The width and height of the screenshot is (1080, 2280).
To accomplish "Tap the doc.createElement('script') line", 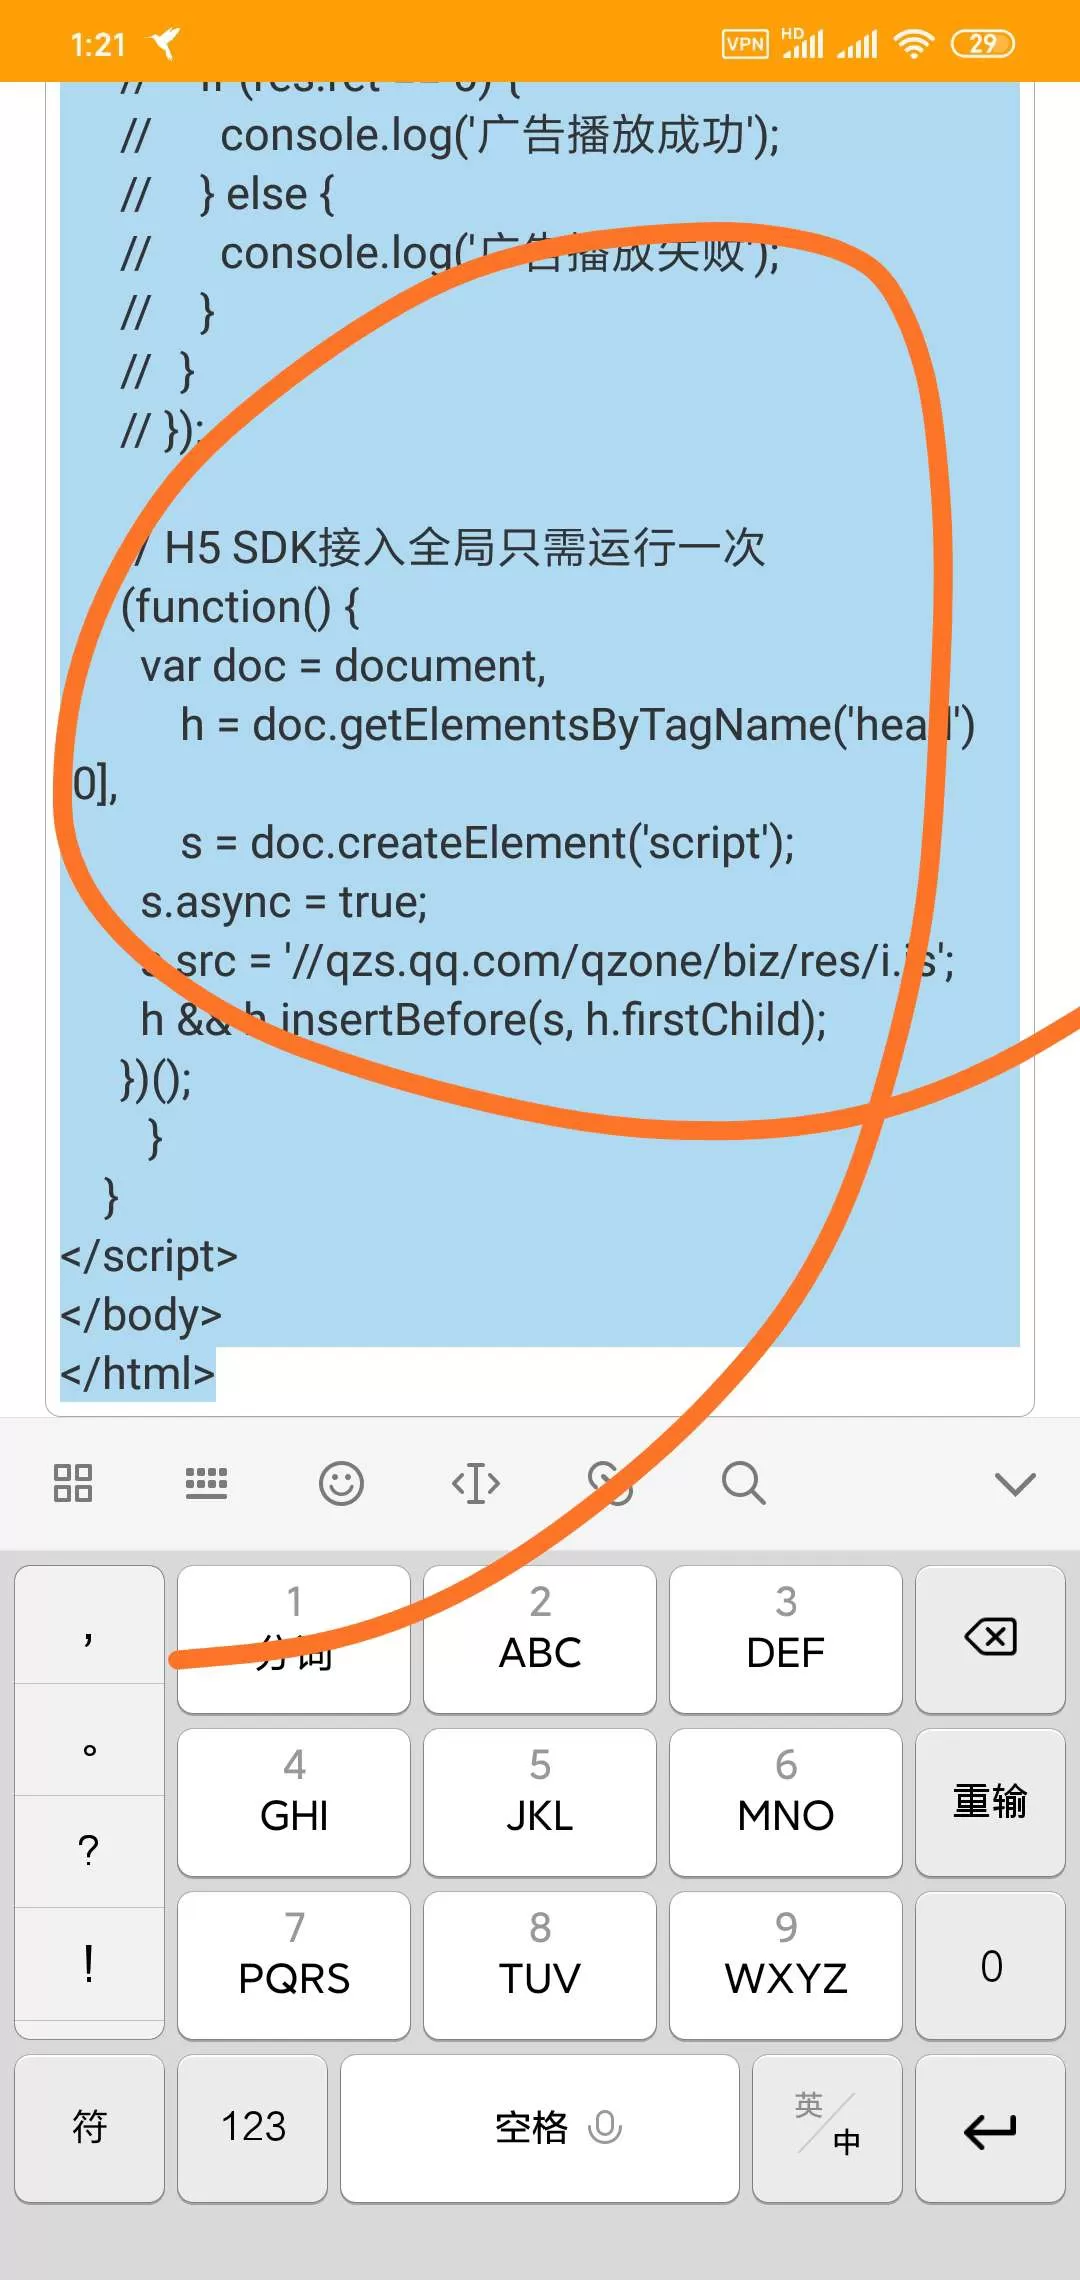I will point(487,843).
